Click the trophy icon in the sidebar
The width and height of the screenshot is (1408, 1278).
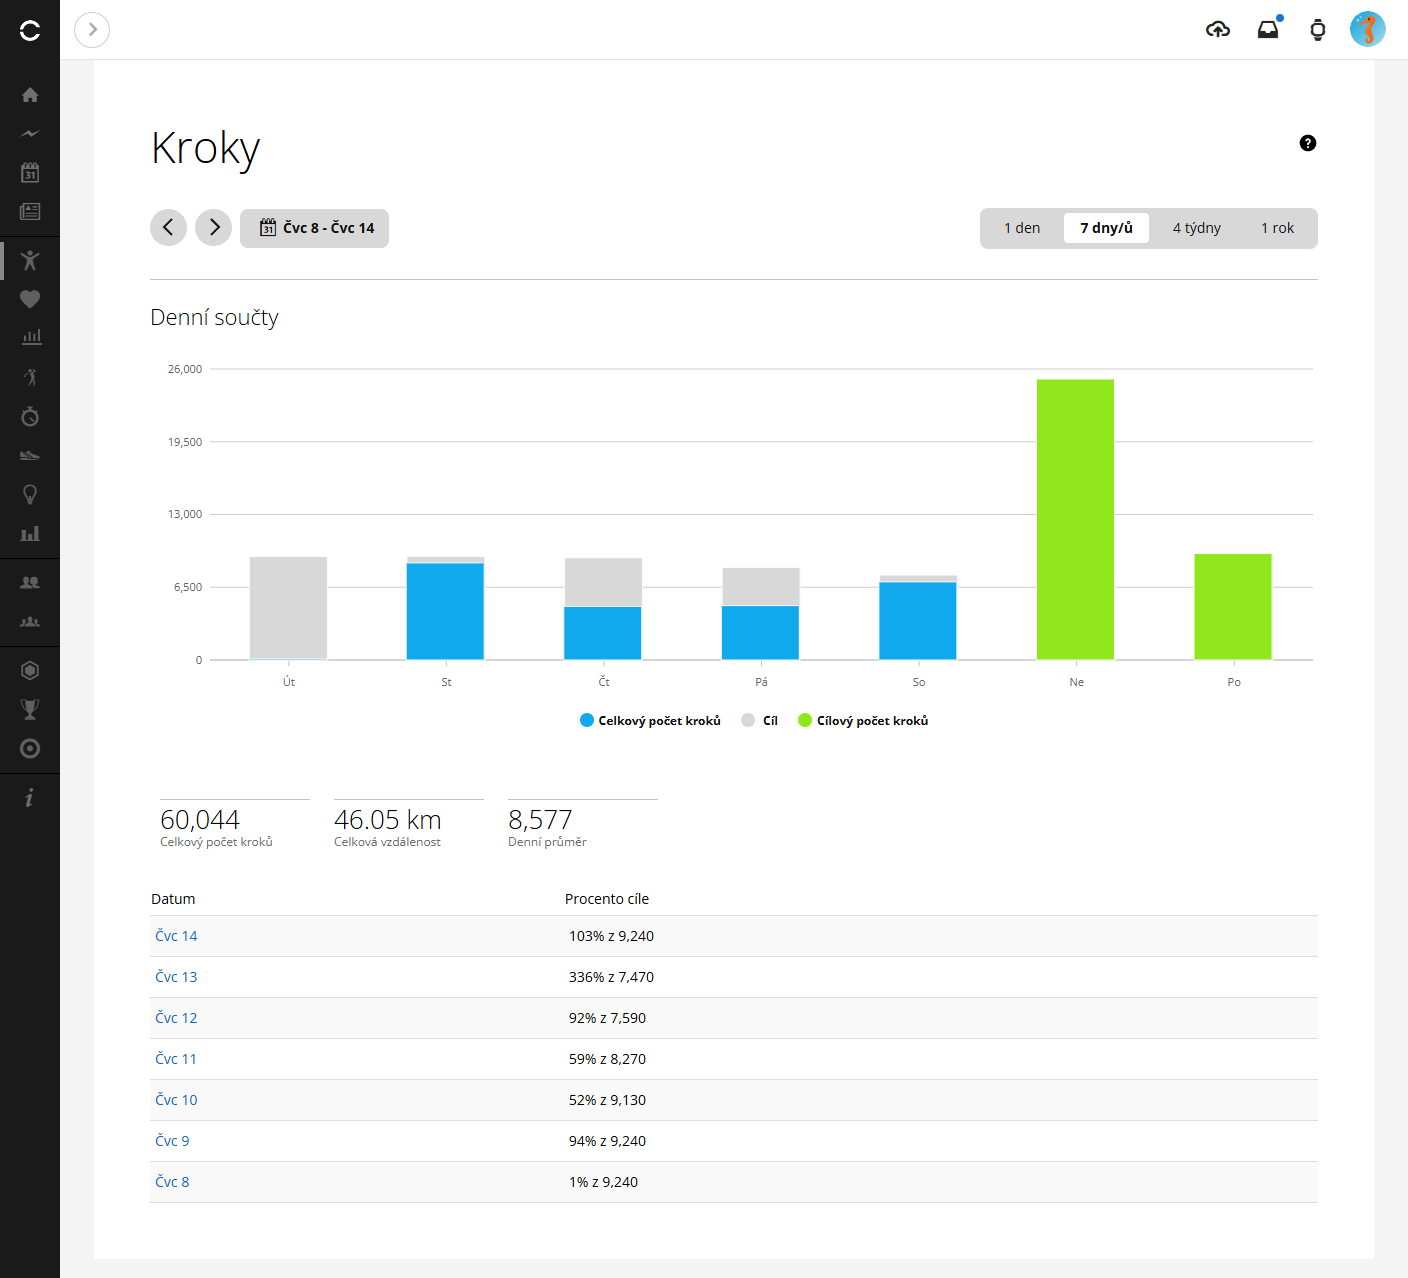pyautogui.click(x=30, y=709)
